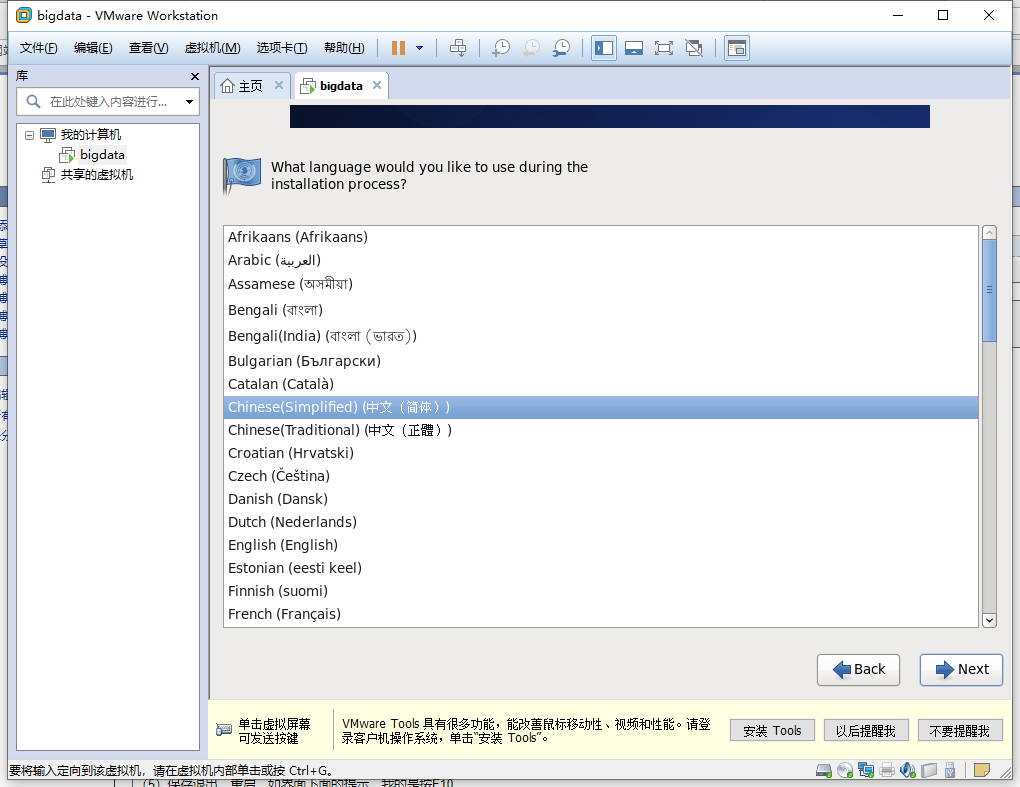Choose Estonian language in the list

[x=600, y=568]
